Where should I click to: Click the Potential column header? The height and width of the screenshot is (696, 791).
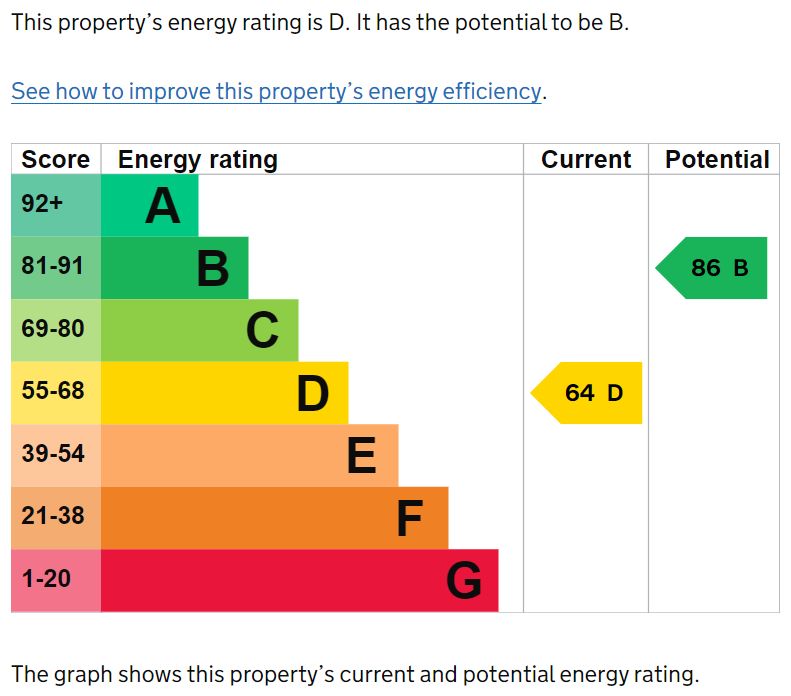tap(717, 160)
